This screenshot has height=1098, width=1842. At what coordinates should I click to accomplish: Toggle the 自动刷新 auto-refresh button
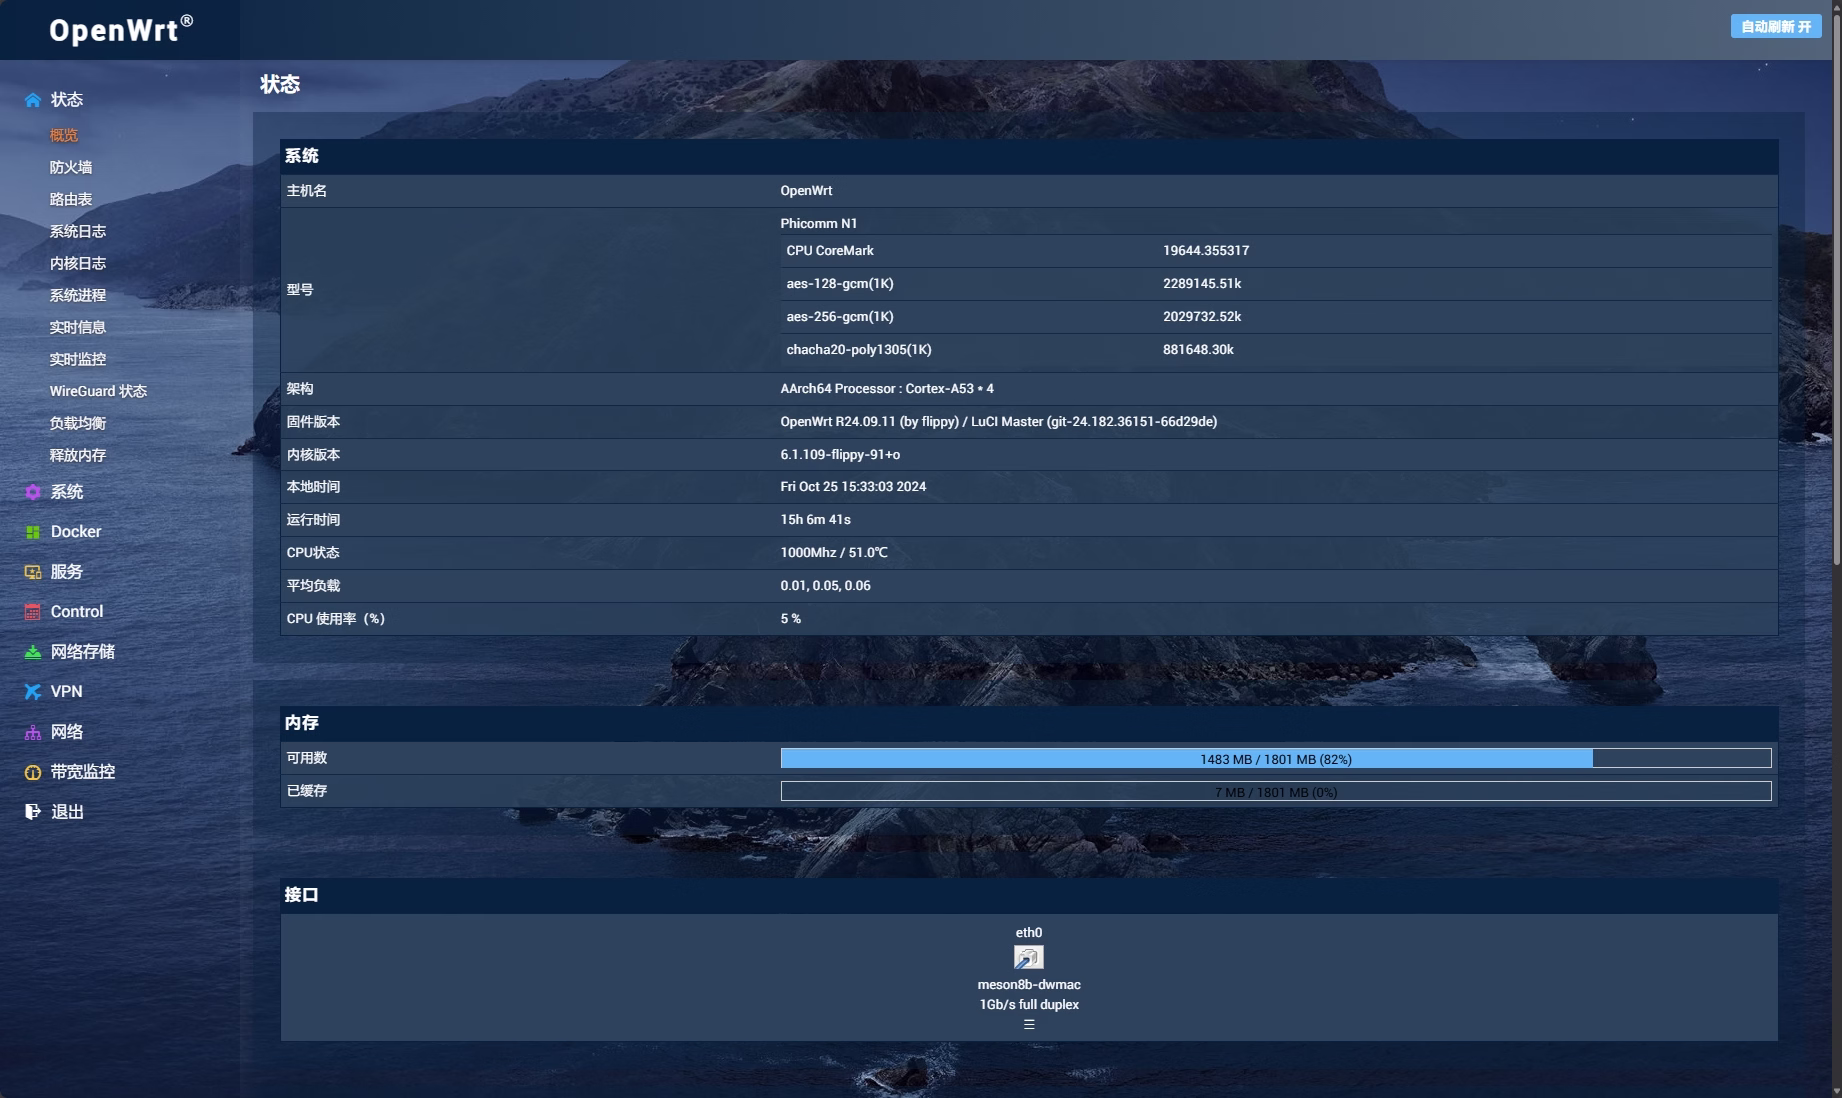[1775, 27]
